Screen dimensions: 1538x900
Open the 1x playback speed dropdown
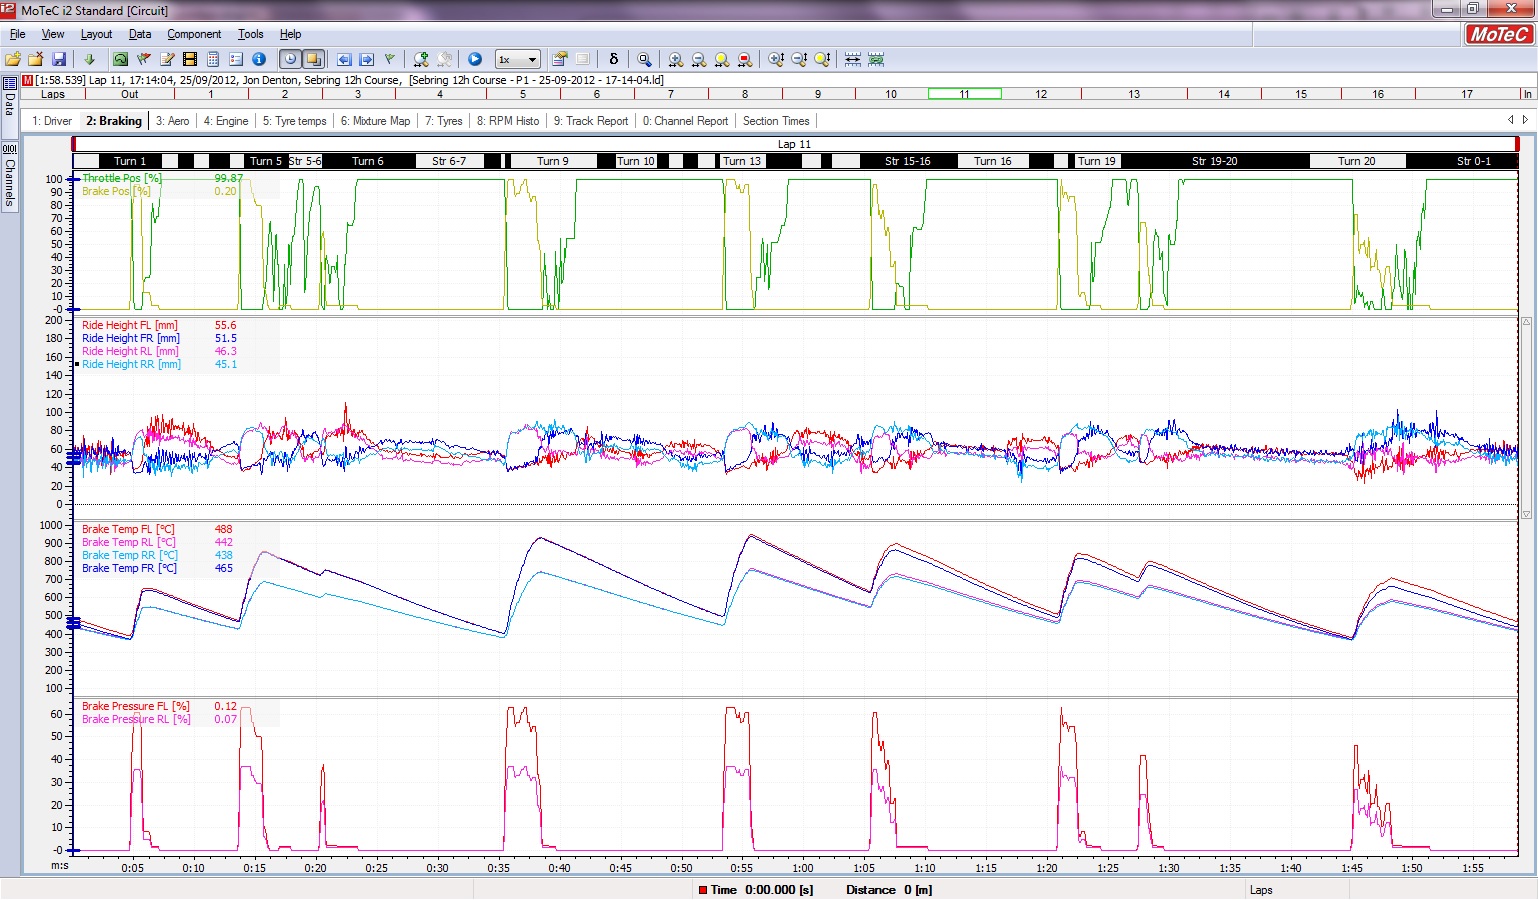click(x=518, y=60)
